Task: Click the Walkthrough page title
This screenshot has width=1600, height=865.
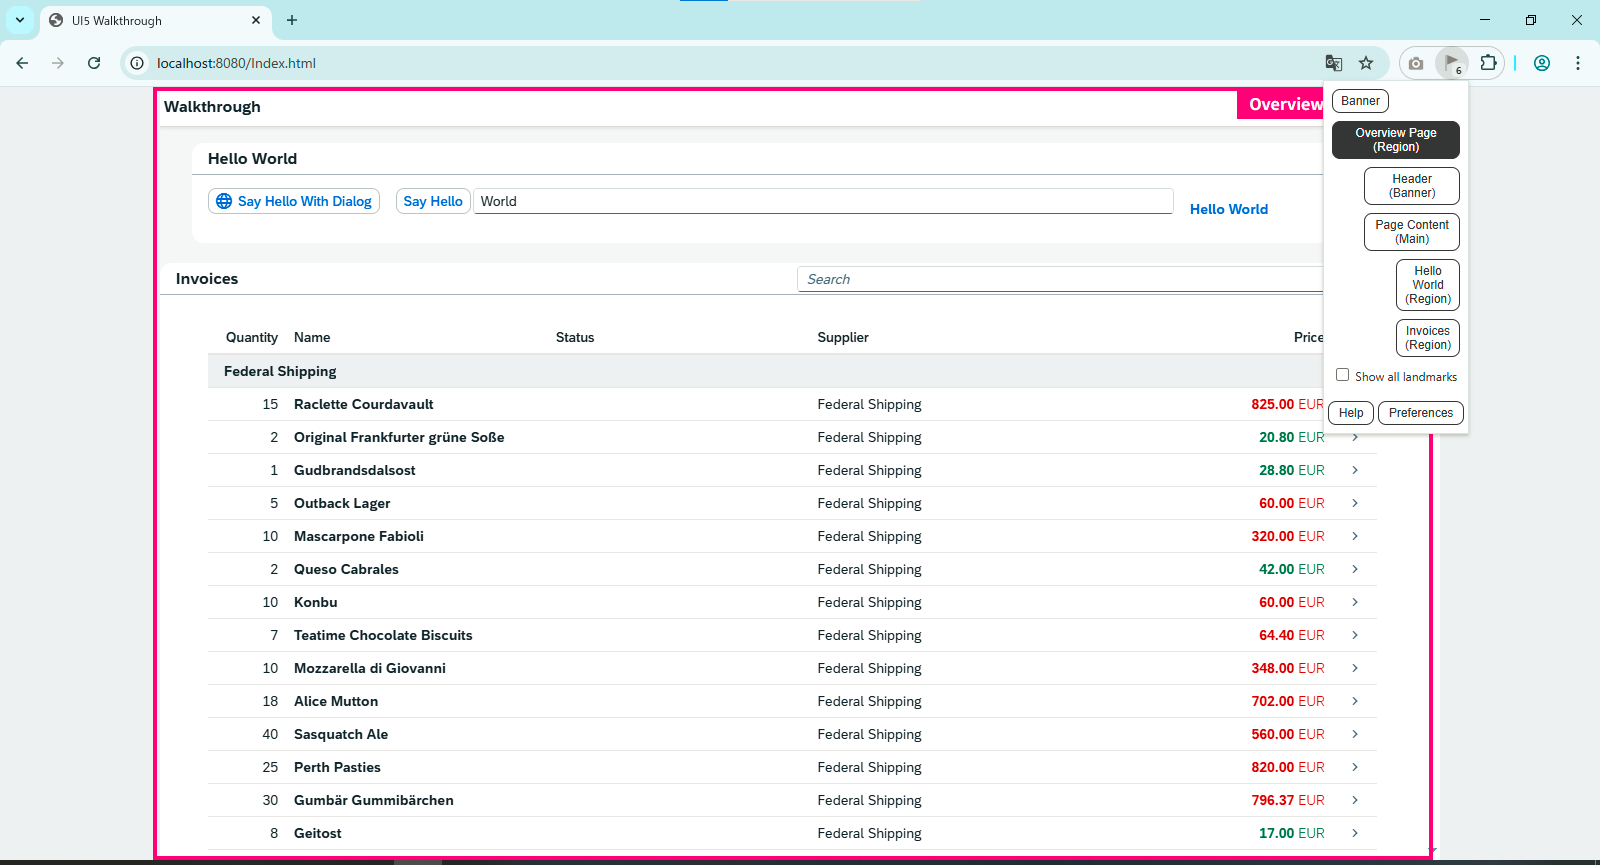Action: (x=212, y=107)
